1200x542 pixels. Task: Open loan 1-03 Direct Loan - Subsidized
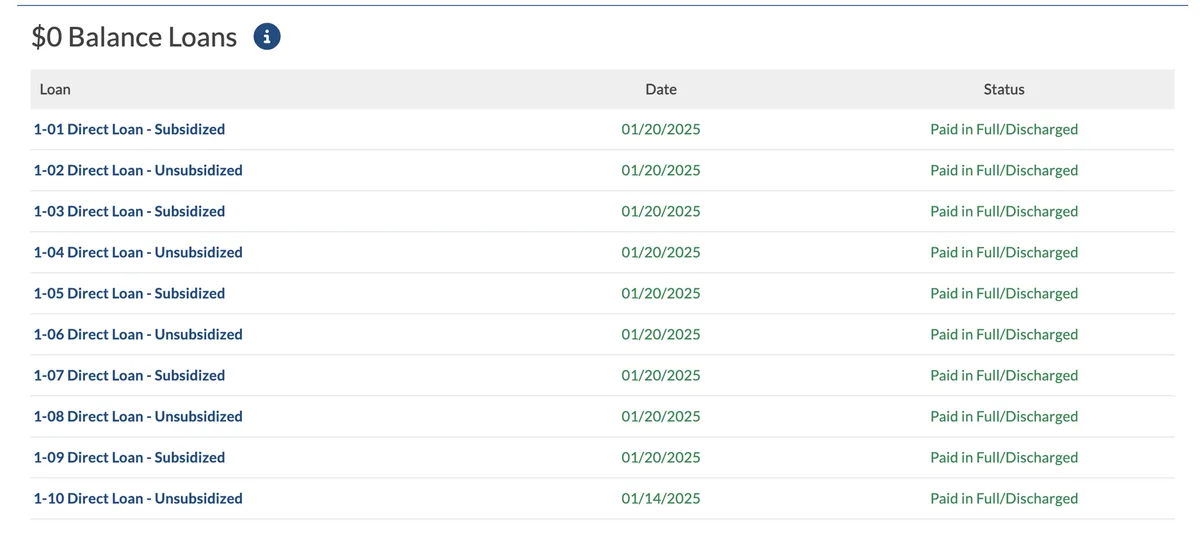tap(129, 211)
